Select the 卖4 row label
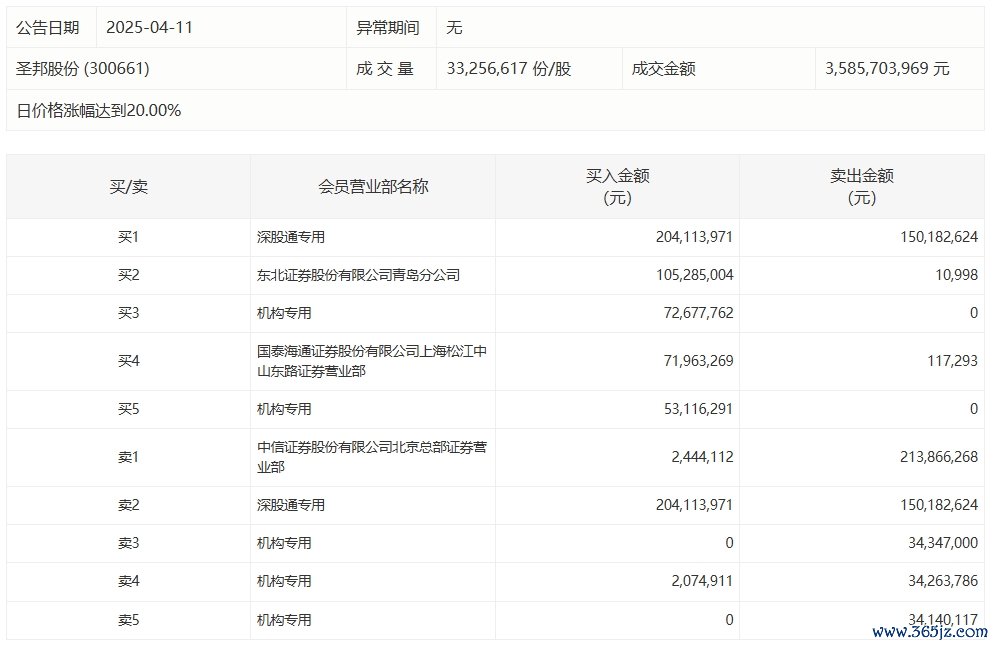 (128, 581)
